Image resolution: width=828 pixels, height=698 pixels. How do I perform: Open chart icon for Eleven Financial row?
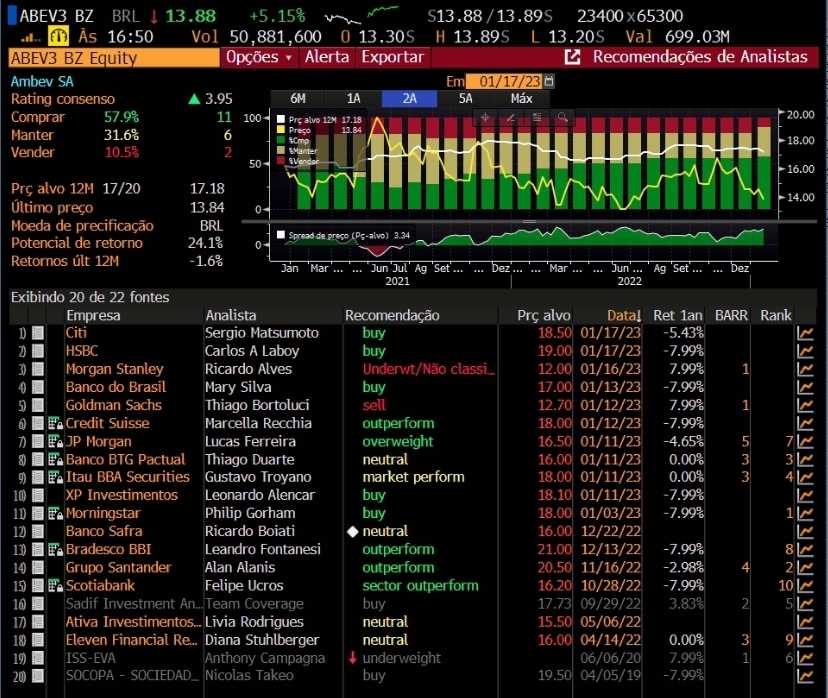[805, 640]
